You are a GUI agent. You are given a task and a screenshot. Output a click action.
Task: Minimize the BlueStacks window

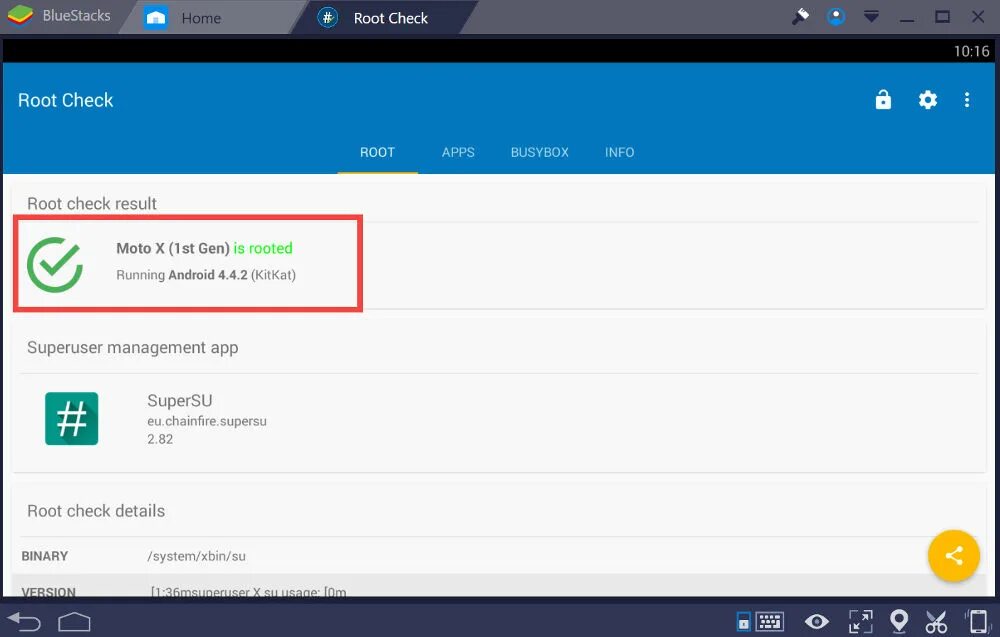(907, 19)
